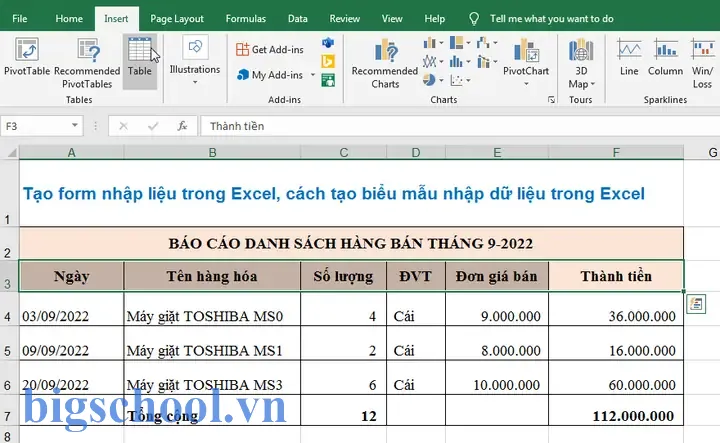The height and width of the screenshot is (443, 720).
Task: Click the formula bar showing Thành tiền
Action: (x=460, y=126)
